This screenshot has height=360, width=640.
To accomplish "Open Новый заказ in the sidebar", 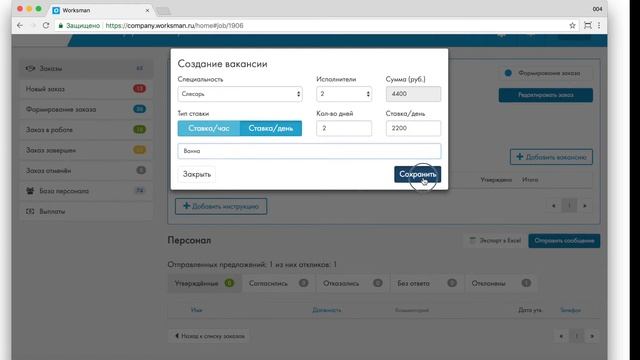I will tap(86, 89).
